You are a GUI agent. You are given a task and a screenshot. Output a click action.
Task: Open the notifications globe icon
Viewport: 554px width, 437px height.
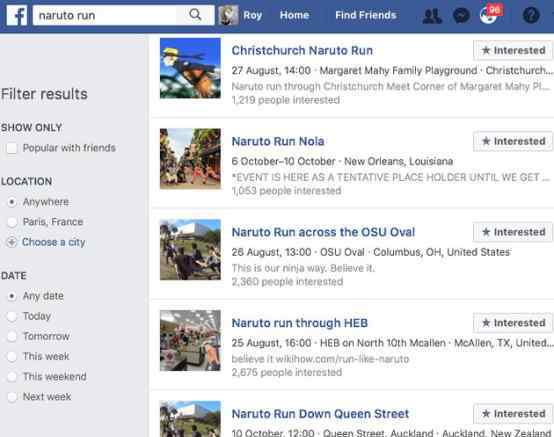(489, 16)
